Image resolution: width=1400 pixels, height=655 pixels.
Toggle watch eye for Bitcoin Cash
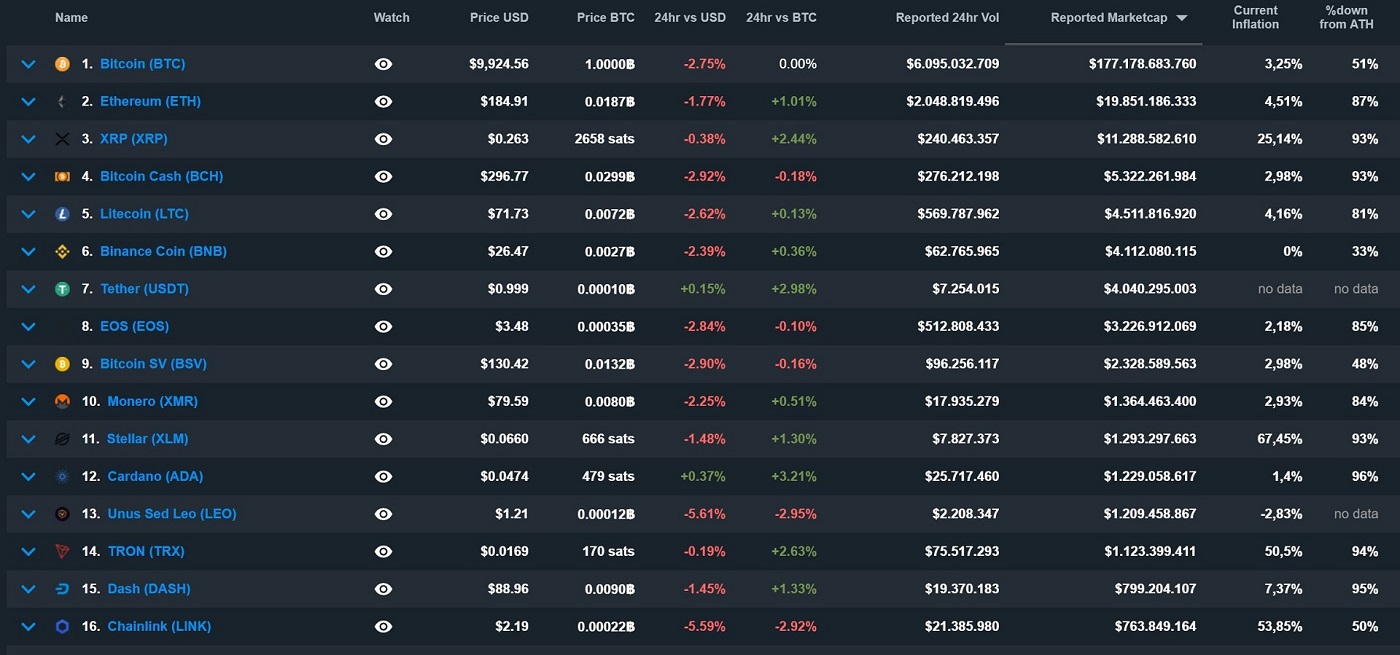[383, 176]
